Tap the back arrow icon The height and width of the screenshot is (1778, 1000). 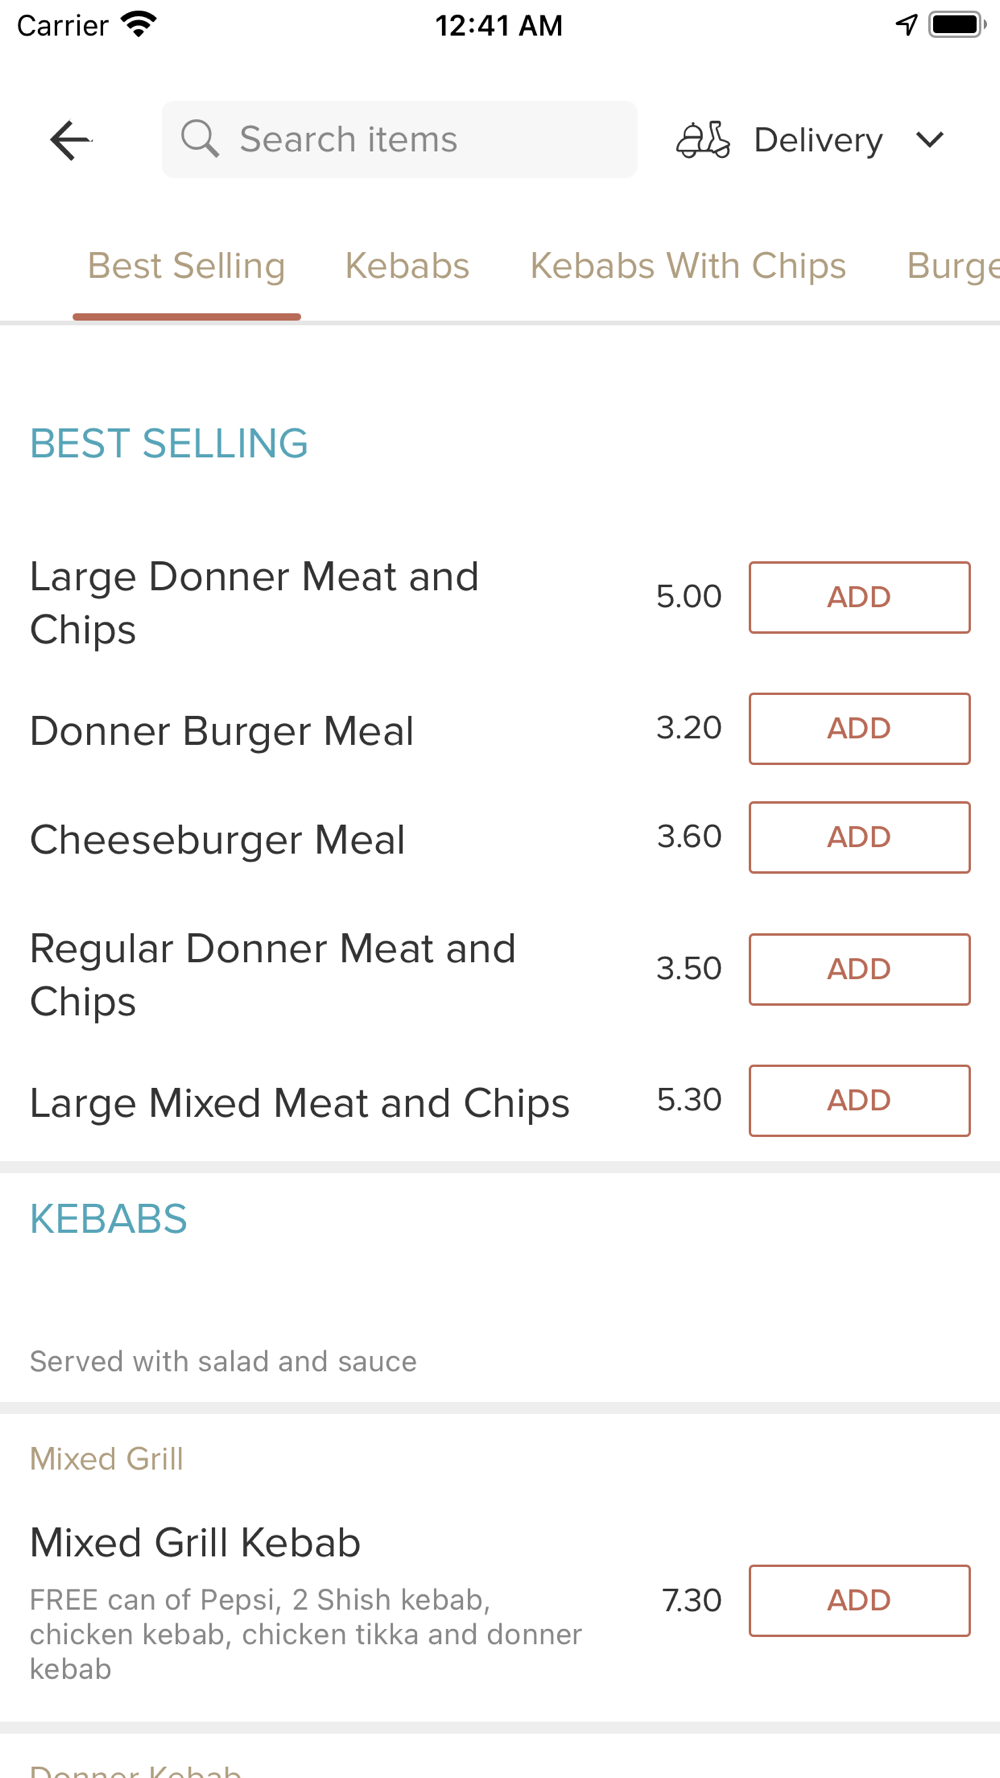coord(70,140)
